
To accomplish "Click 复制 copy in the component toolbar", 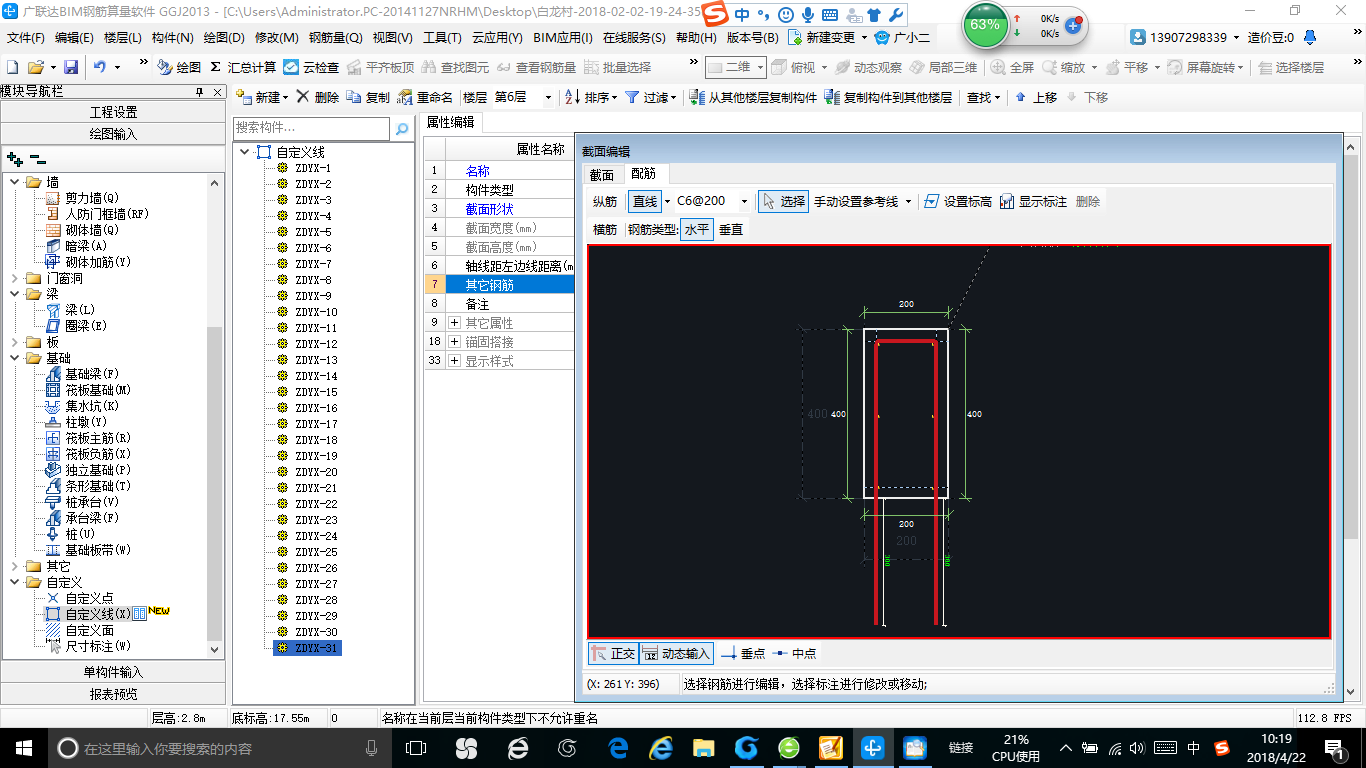I will coord(368,97).
